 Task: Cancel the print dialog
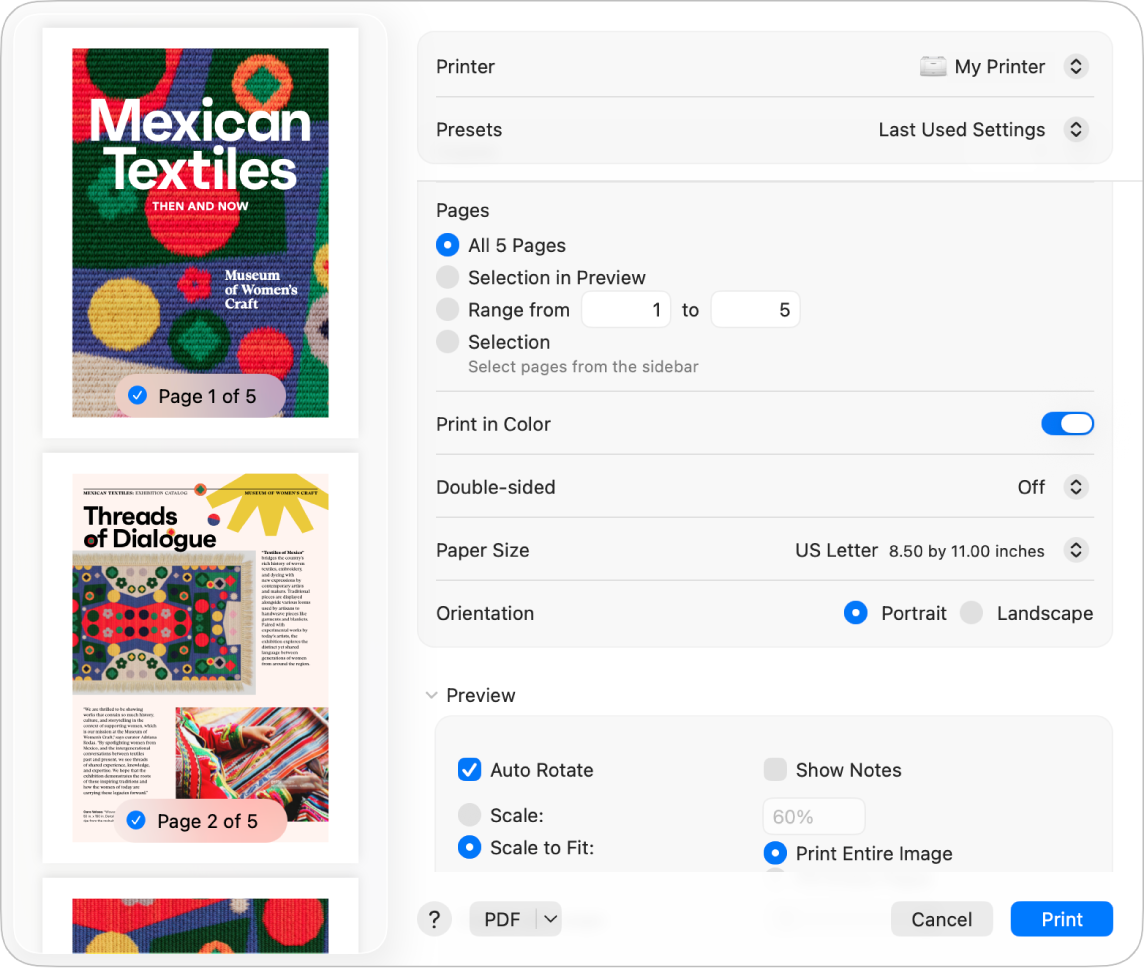[941, 919]
